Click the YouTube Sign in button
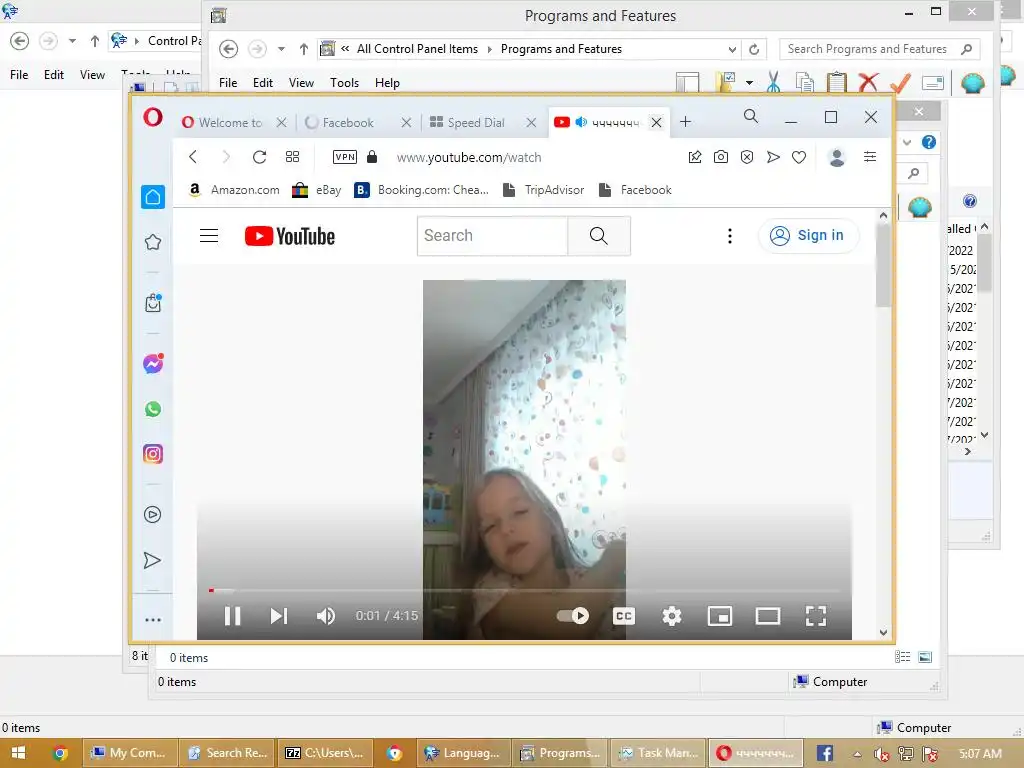Viewport: 1024px width, 768px height. click(808, 235)
